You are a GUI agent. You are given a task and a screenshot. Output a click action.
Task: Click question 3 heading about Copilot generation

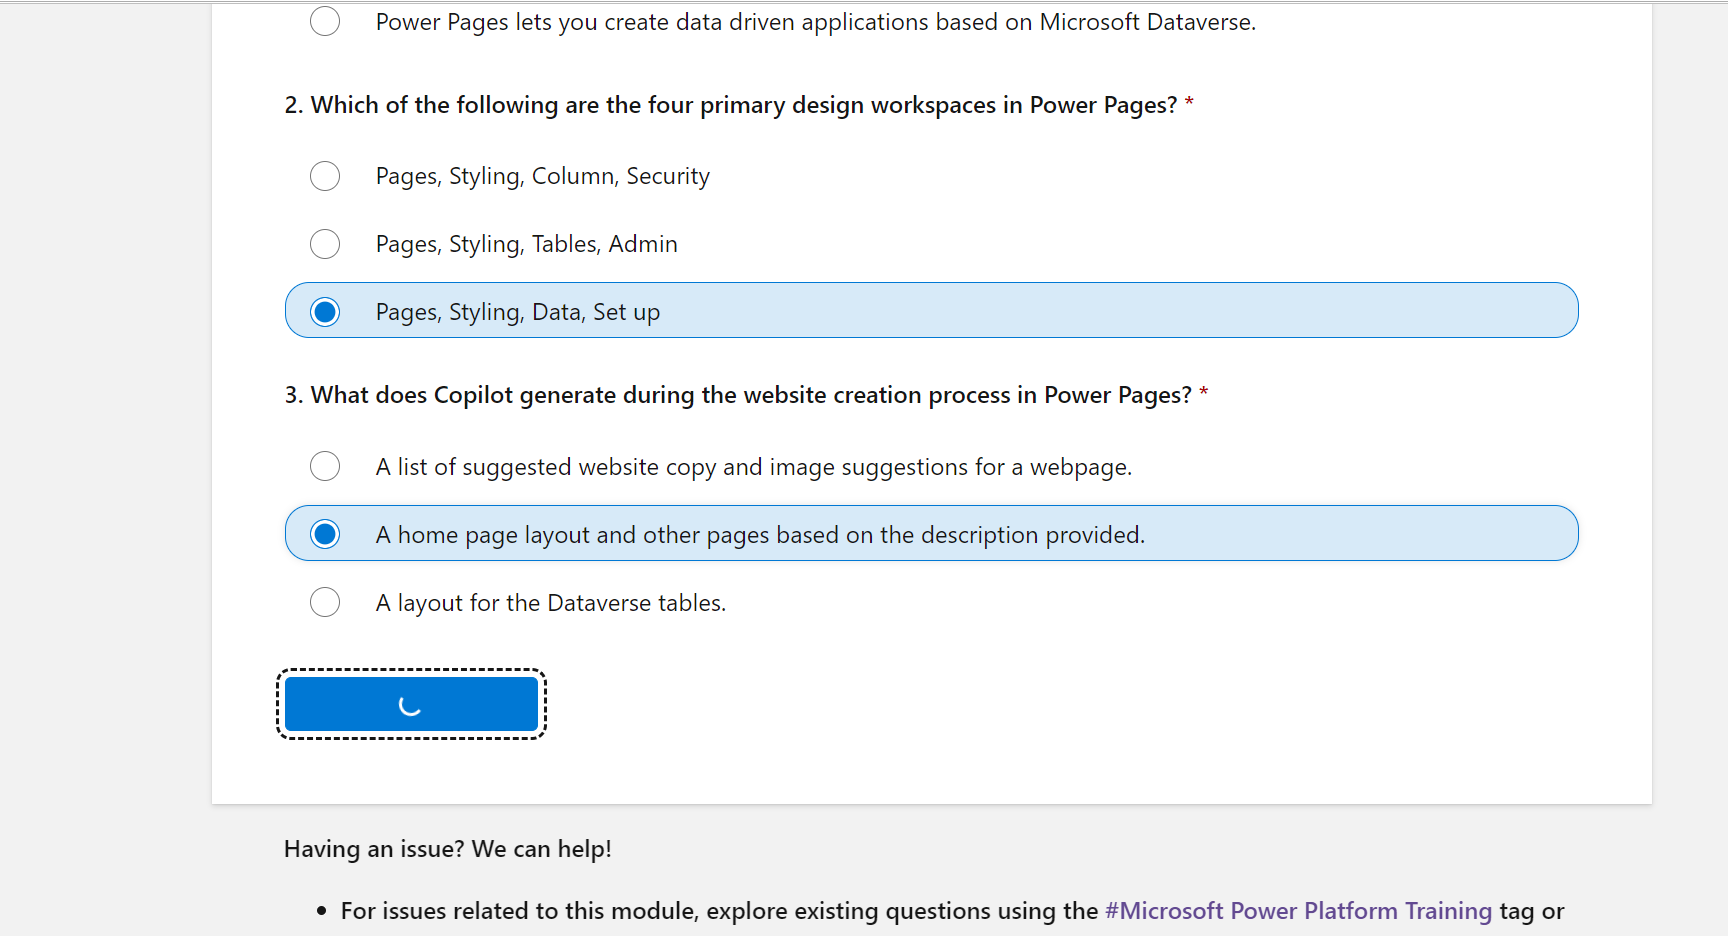(x=744, y=394)
